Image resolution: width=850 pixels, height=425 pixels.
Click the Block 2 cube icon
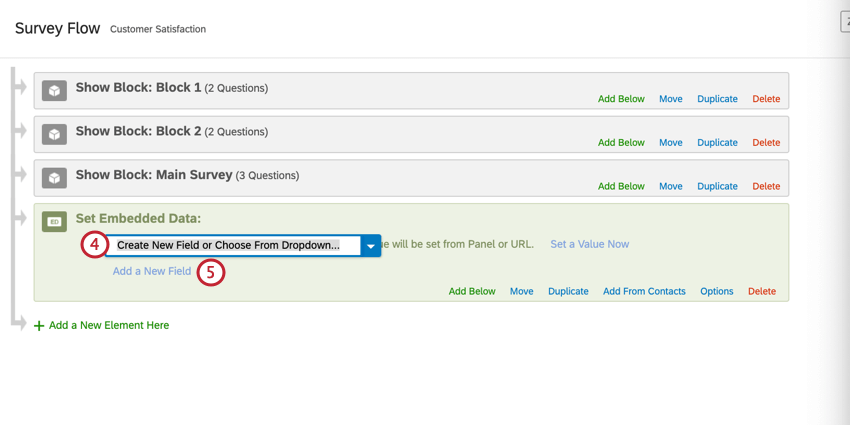click(54, 134)
